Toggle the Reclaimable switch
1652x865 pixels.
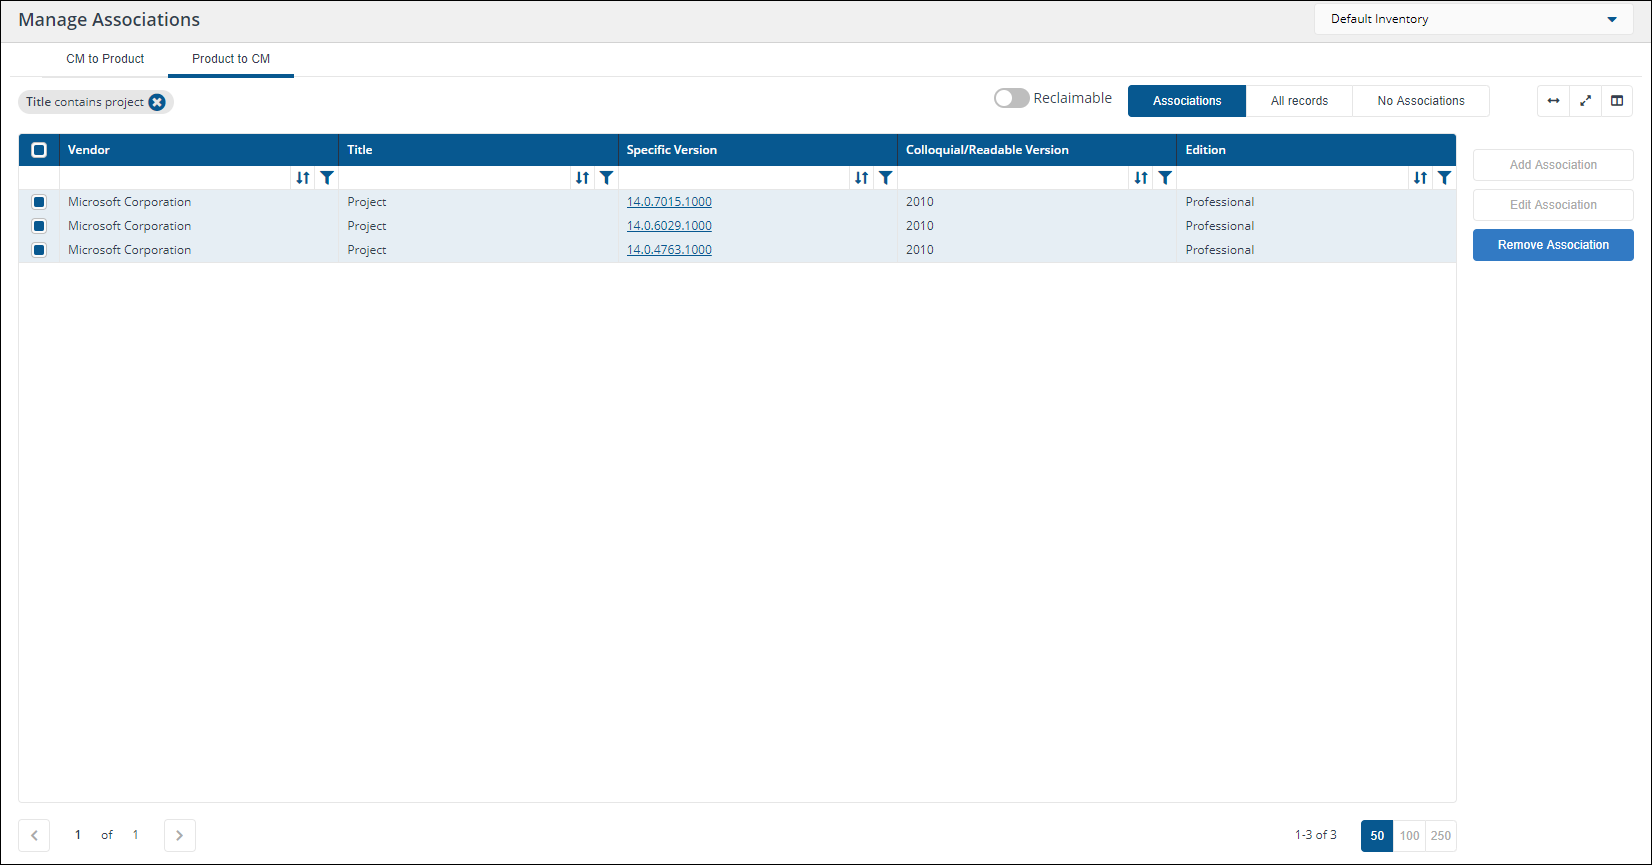point(1011,98)
